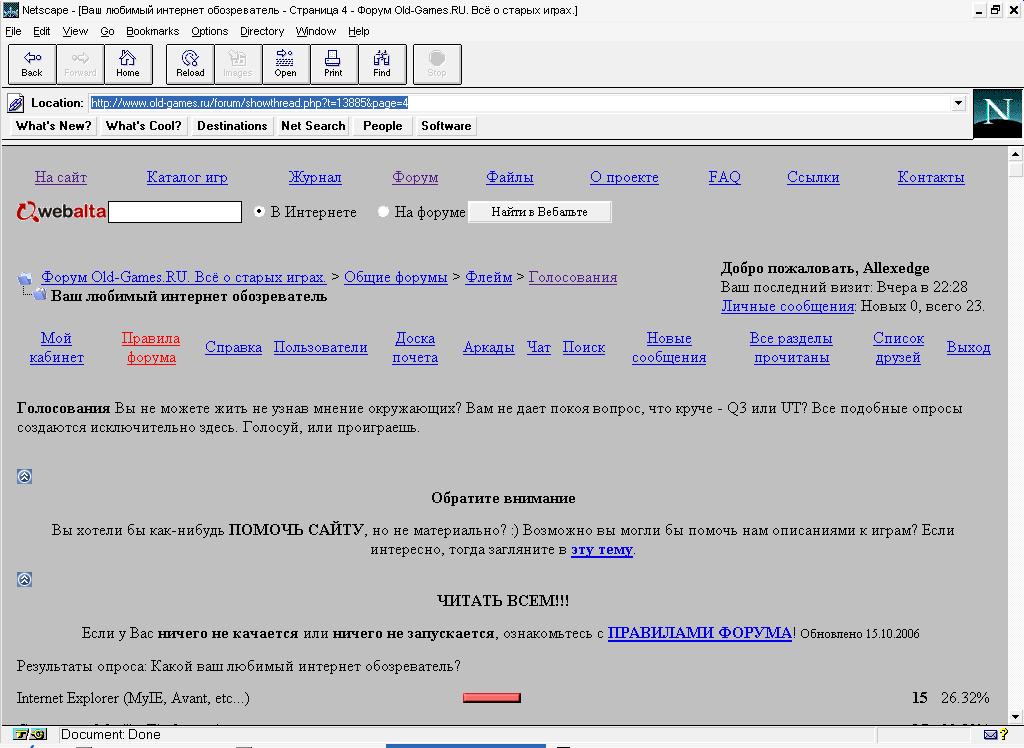Open the Файлы link
1024x748 pixels.
tap(509, 177)
